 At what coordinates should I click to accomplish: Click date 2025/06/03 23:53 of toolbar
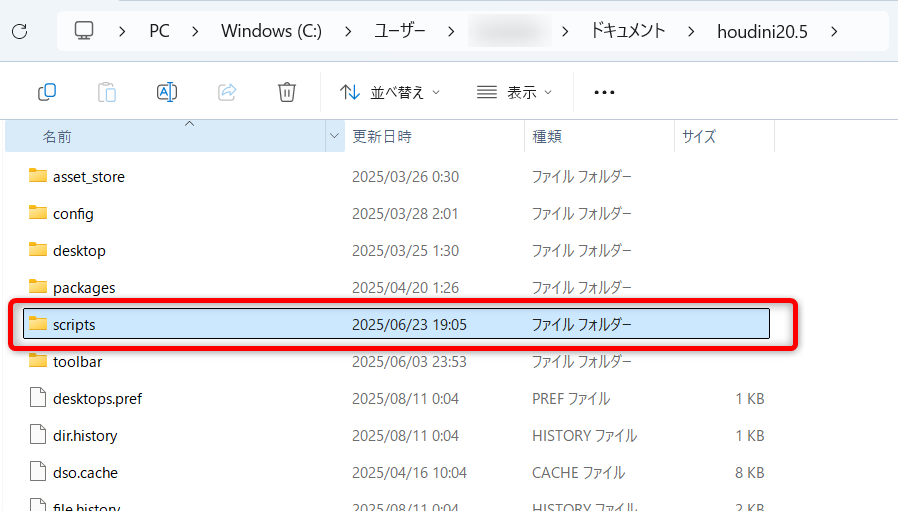tap(409, 362)
